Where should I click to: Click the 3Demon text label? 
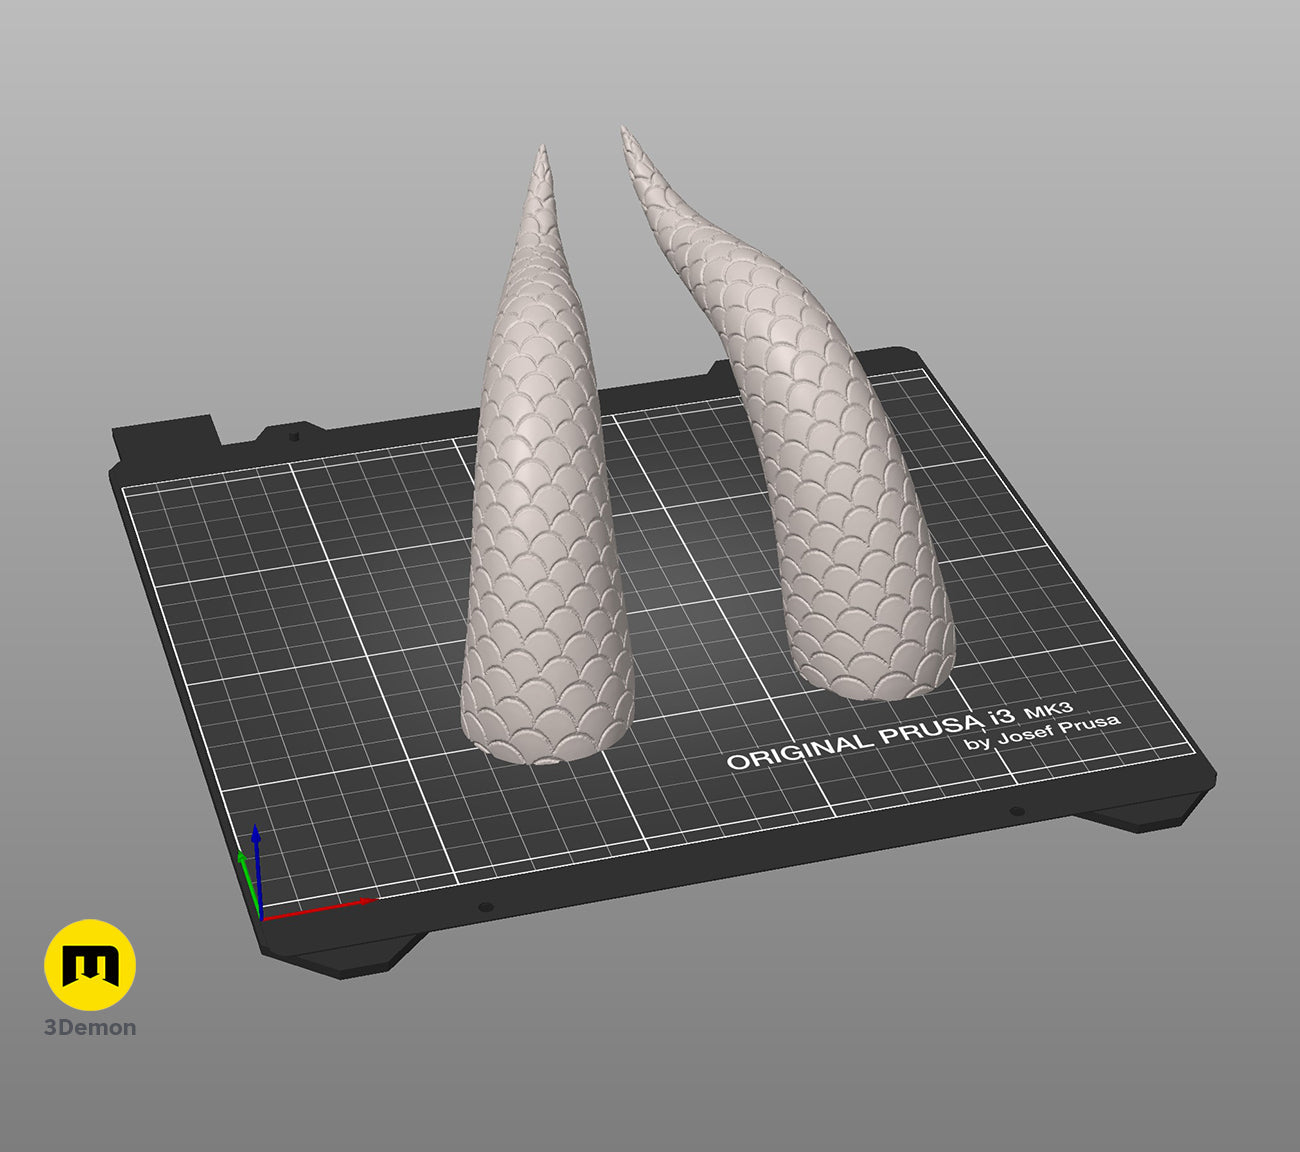pyautogui.click(x=90, y=1027)
